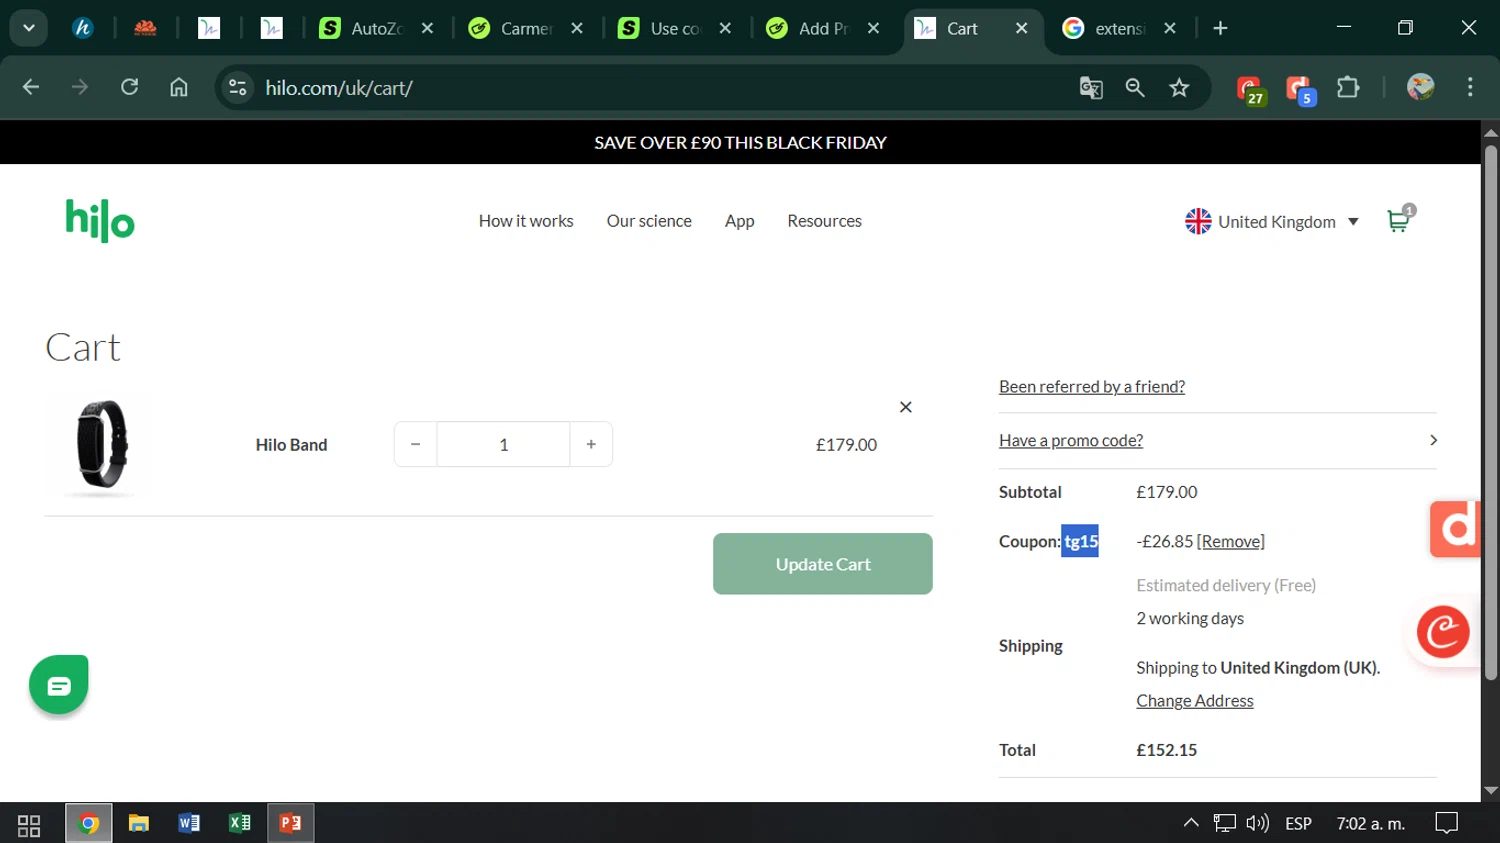Open Chrome three-dot menu

tap(1470, 87)
